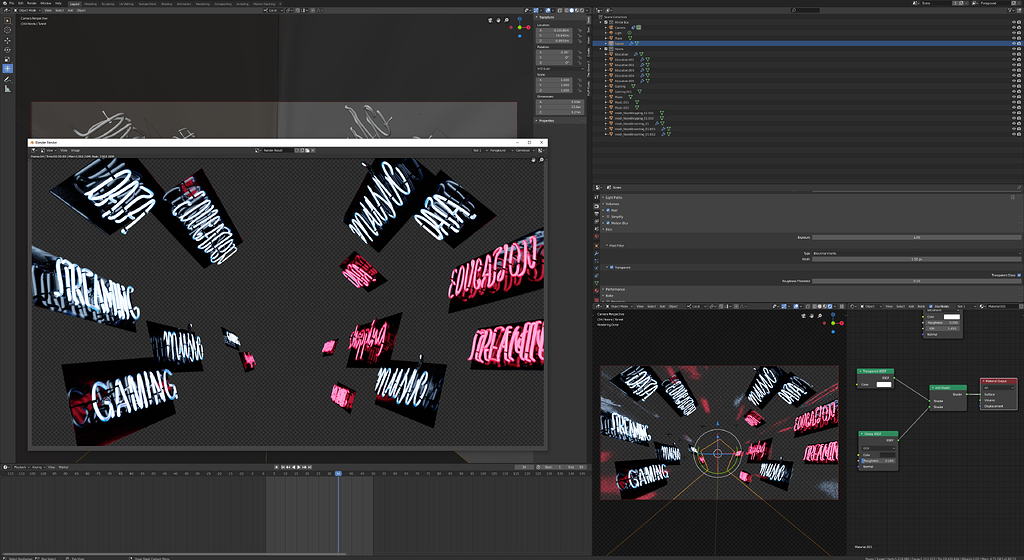The image size is (1024, 560).
Task: Jump to end of timeline playback
Action: click(310, 467)
